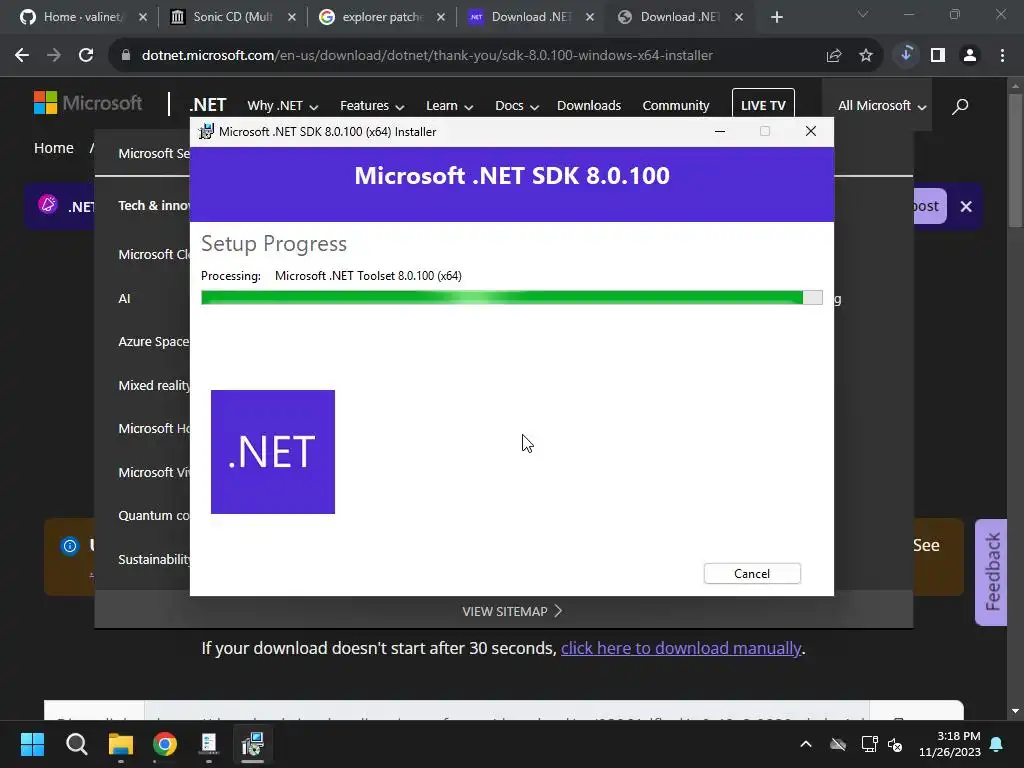
Task: Go forward in browser history
Action: coord(54,56)
